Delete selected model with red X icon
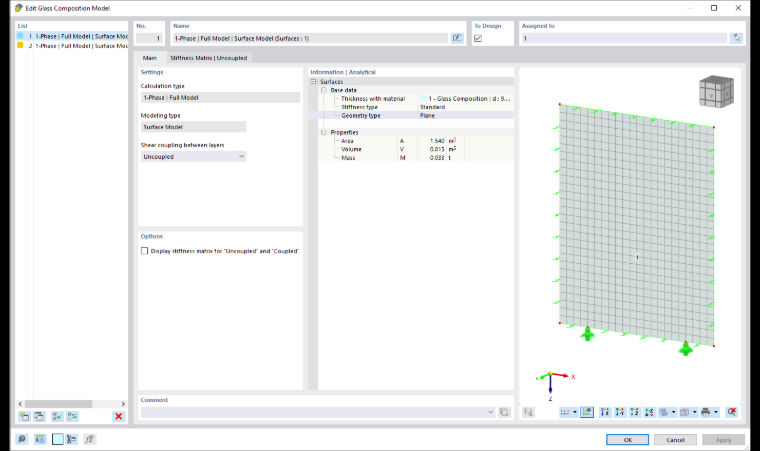Screen dimensions: 760x451 118,416
